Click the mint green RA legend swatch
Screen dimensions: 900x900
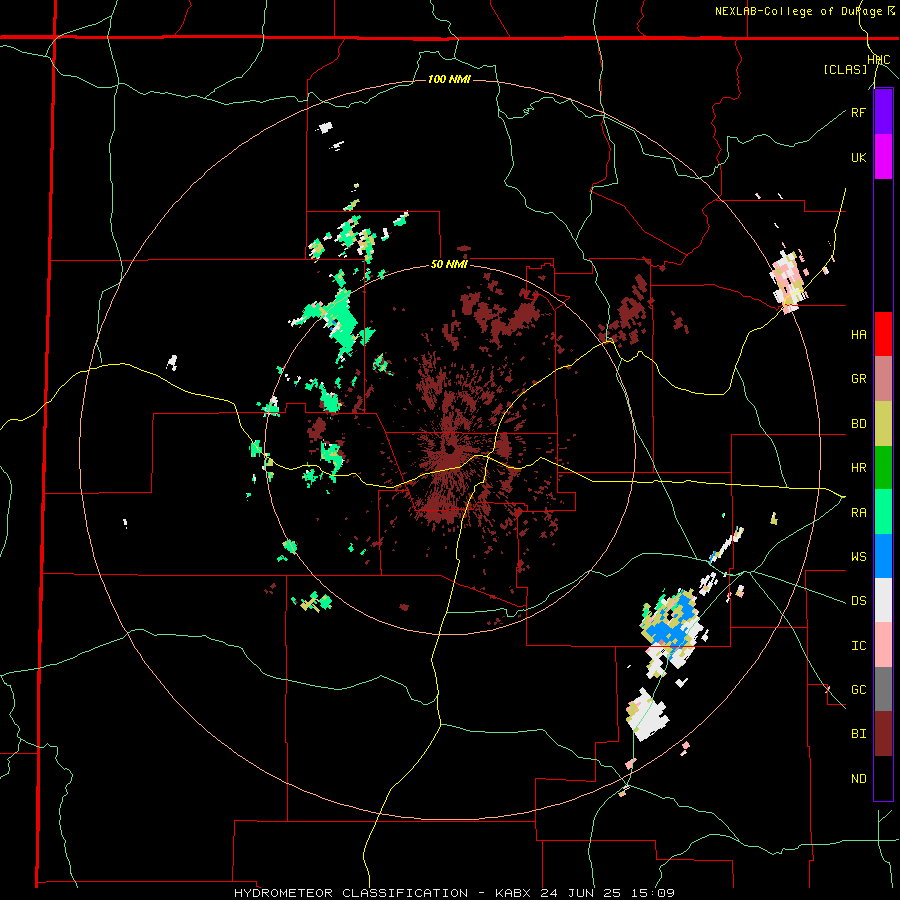883,511
